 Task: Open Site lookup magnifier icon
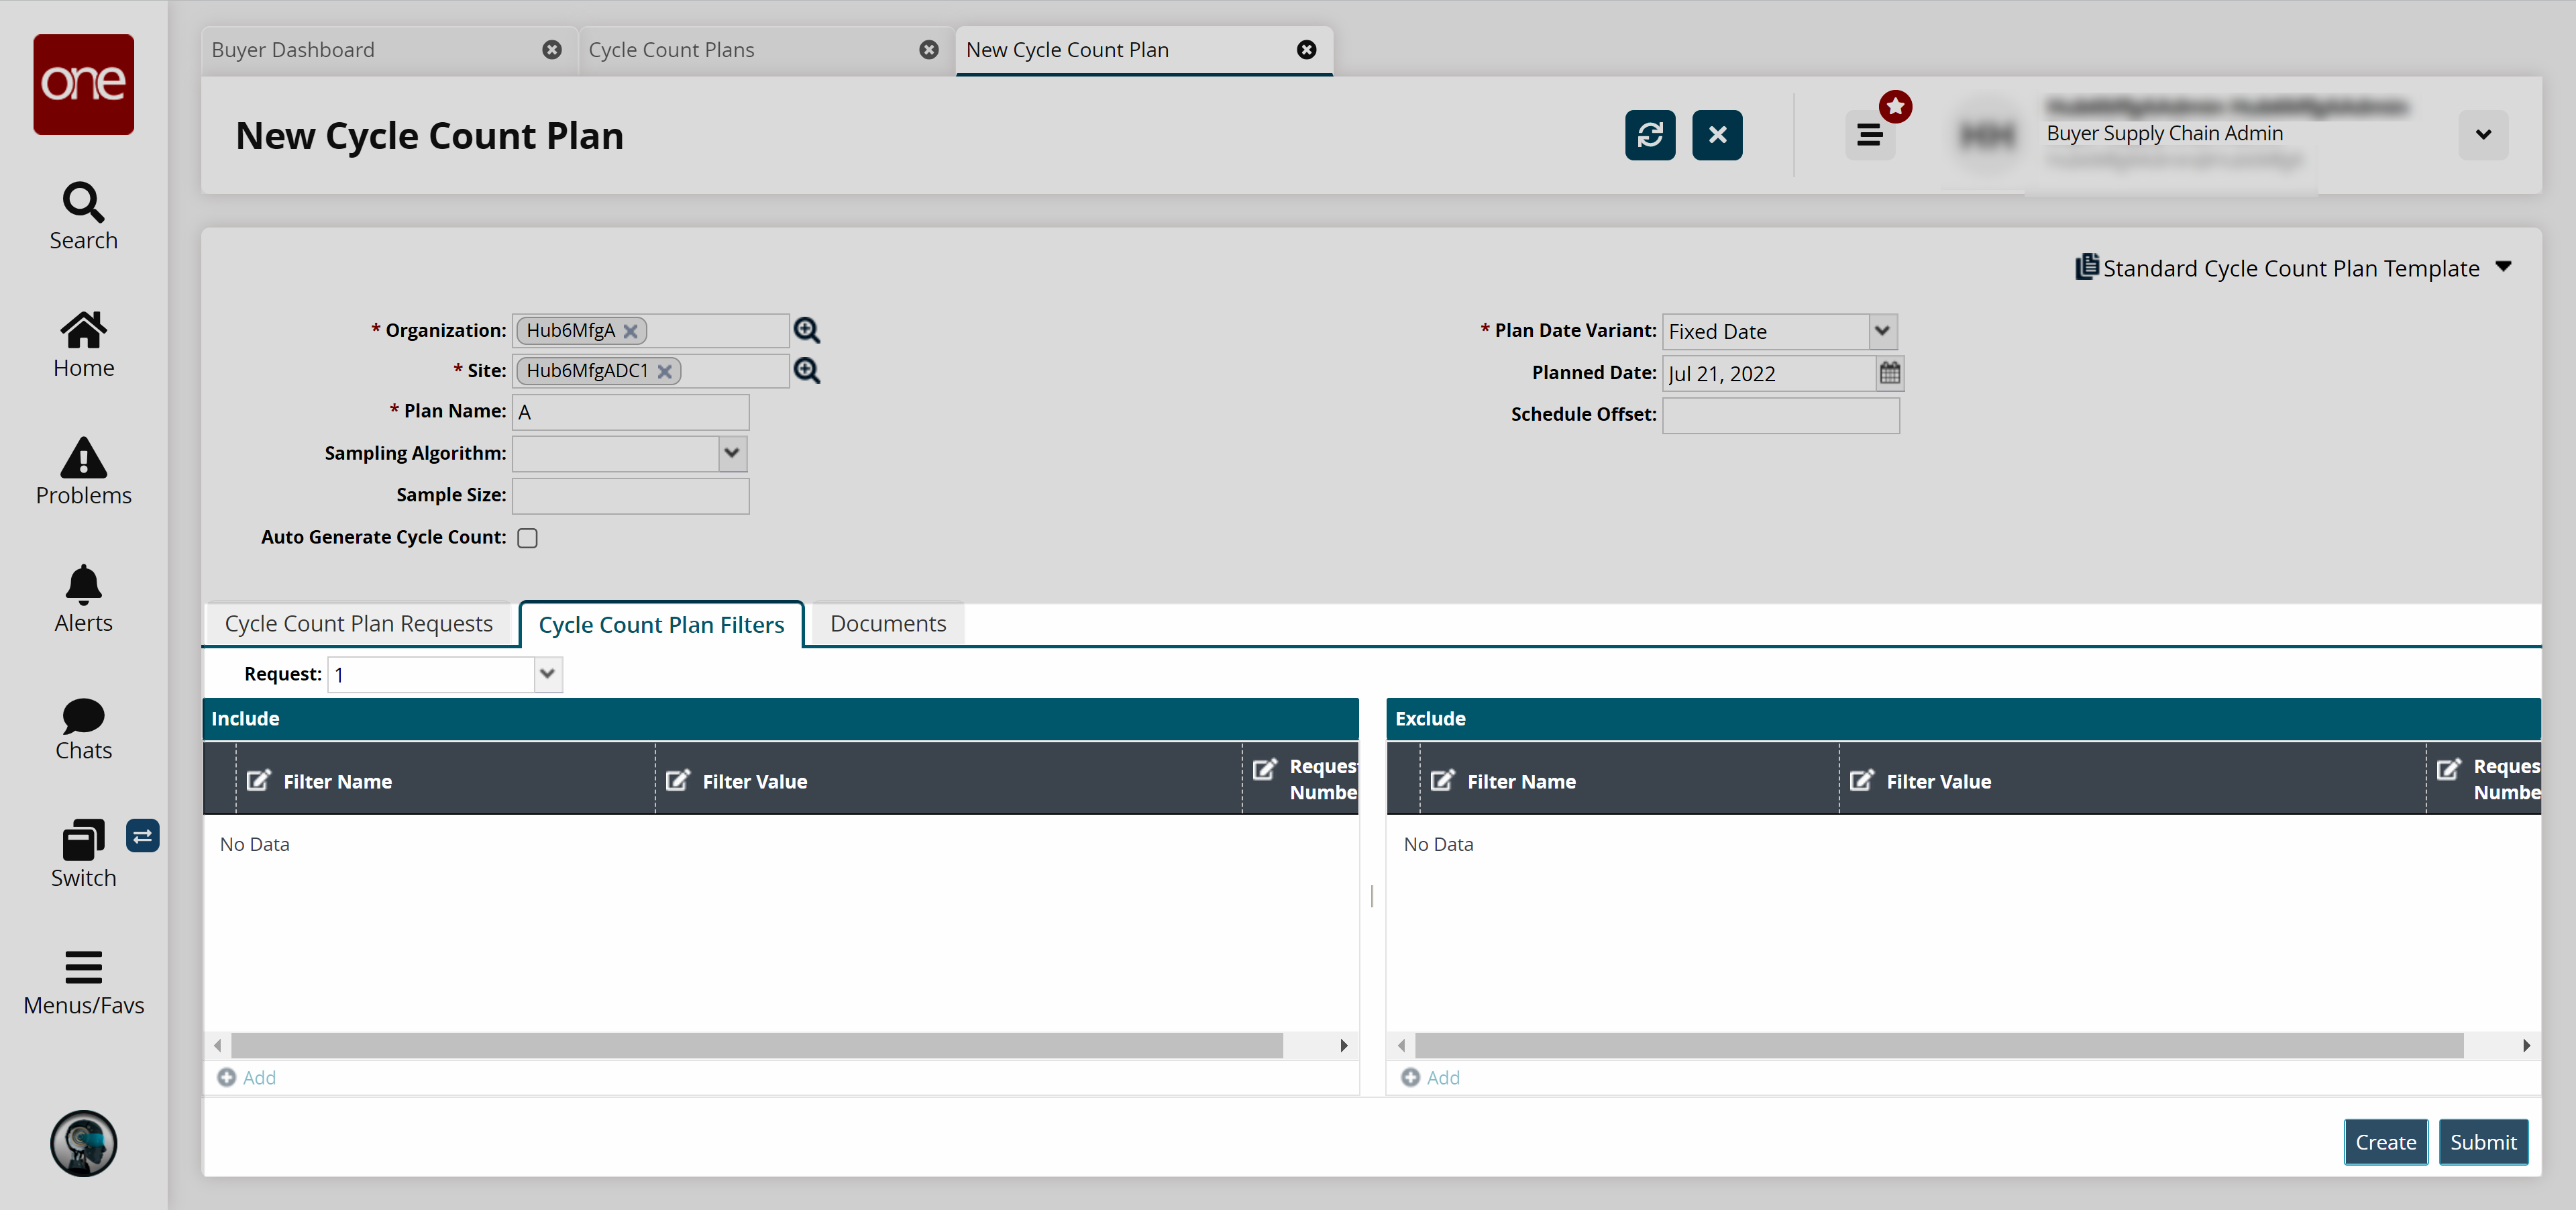pos(806,371)
